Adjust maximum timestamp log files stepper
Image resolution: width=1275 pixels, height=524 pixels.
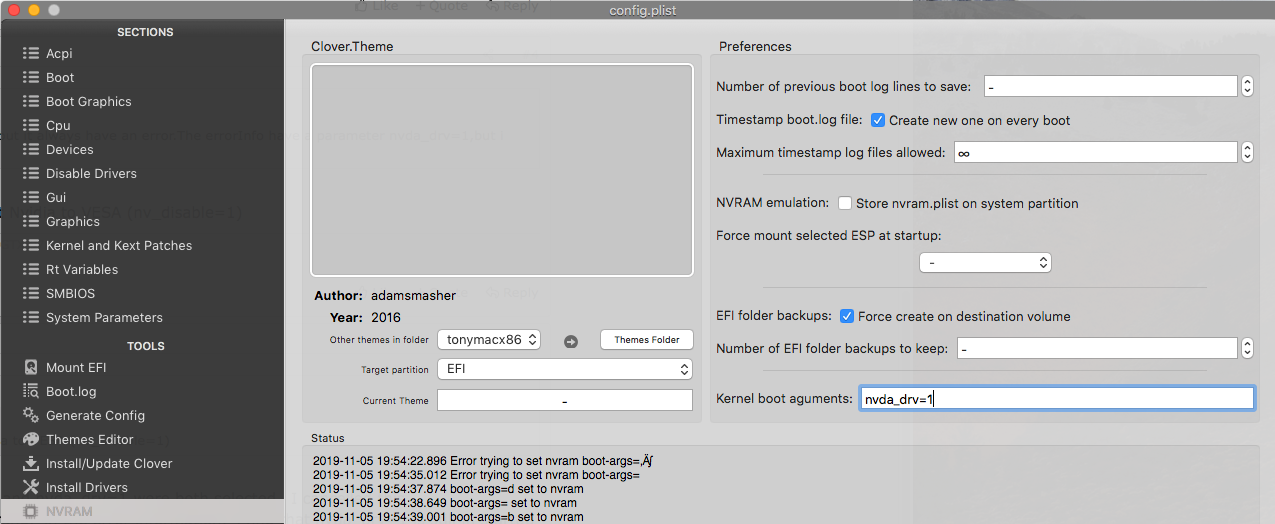[1247, 153]
